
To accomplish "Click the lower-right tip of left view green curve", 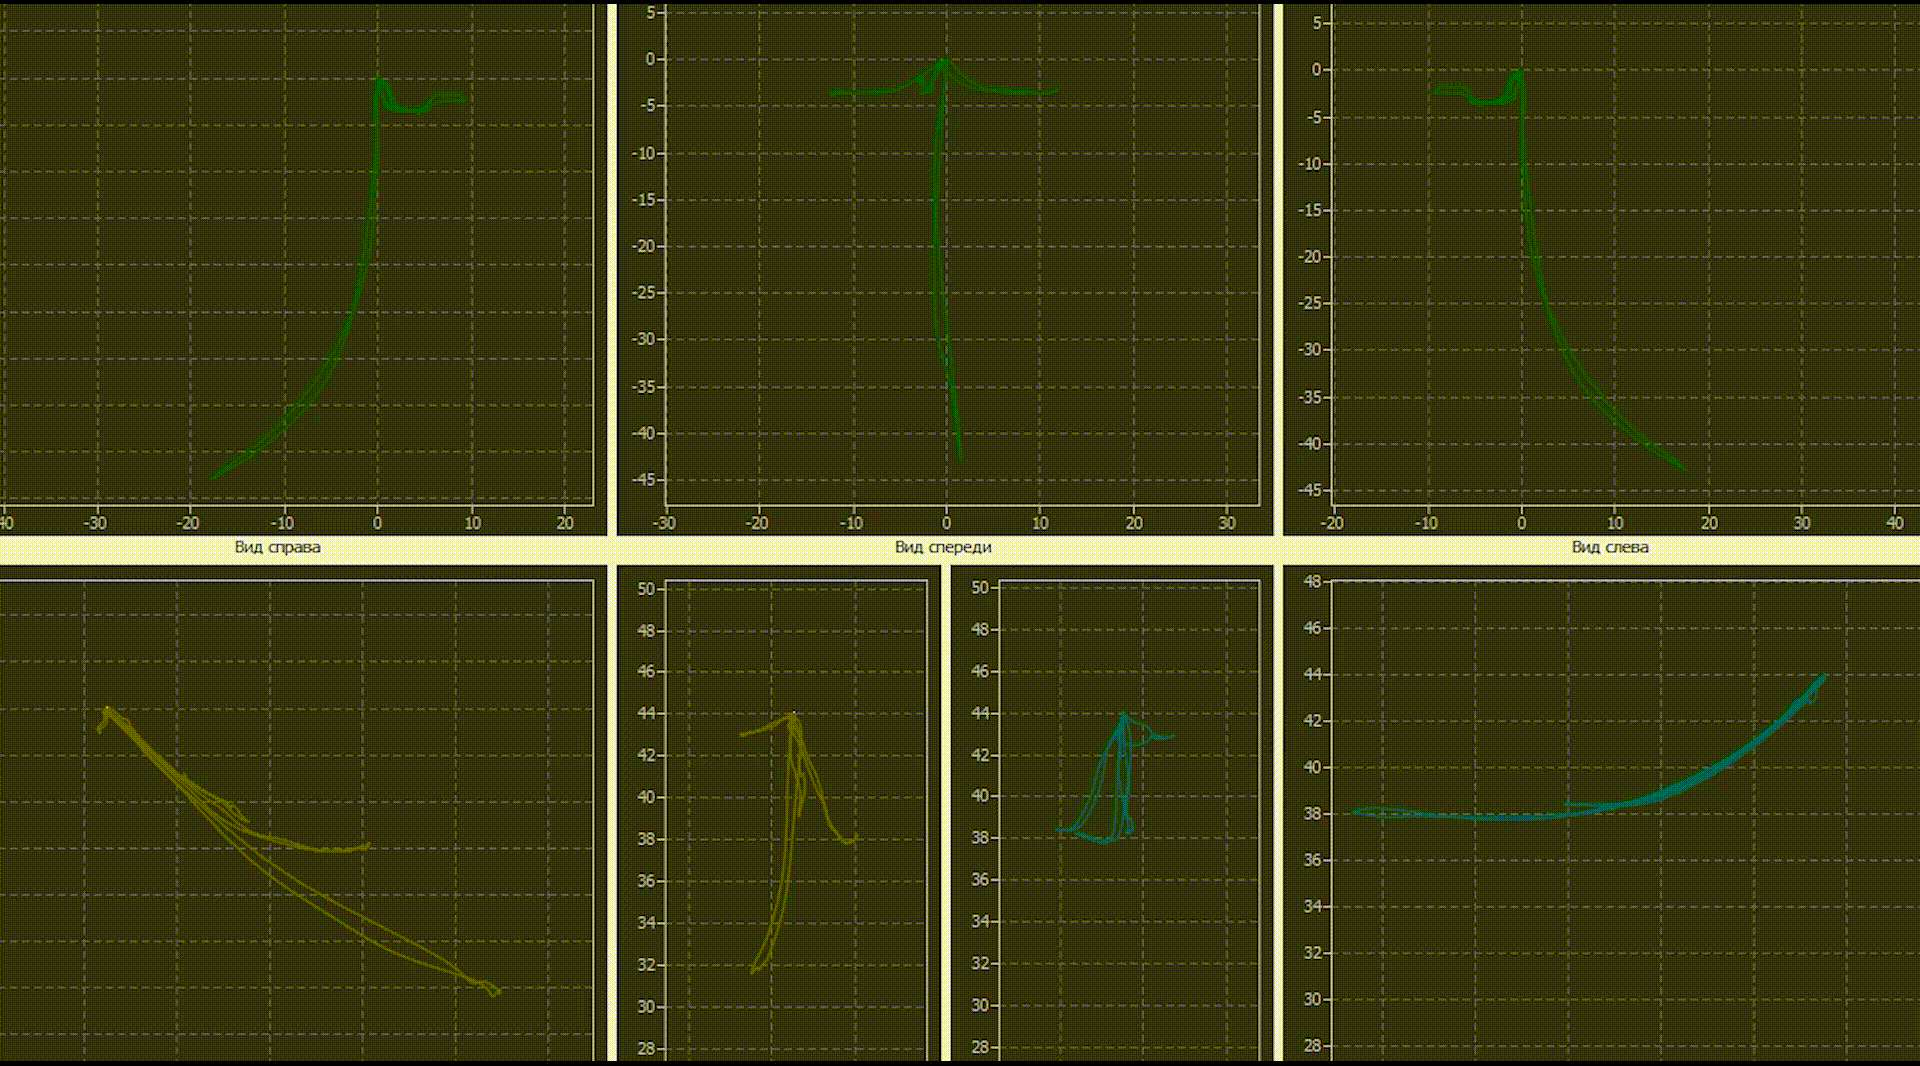I will (x=1684, y=468).
